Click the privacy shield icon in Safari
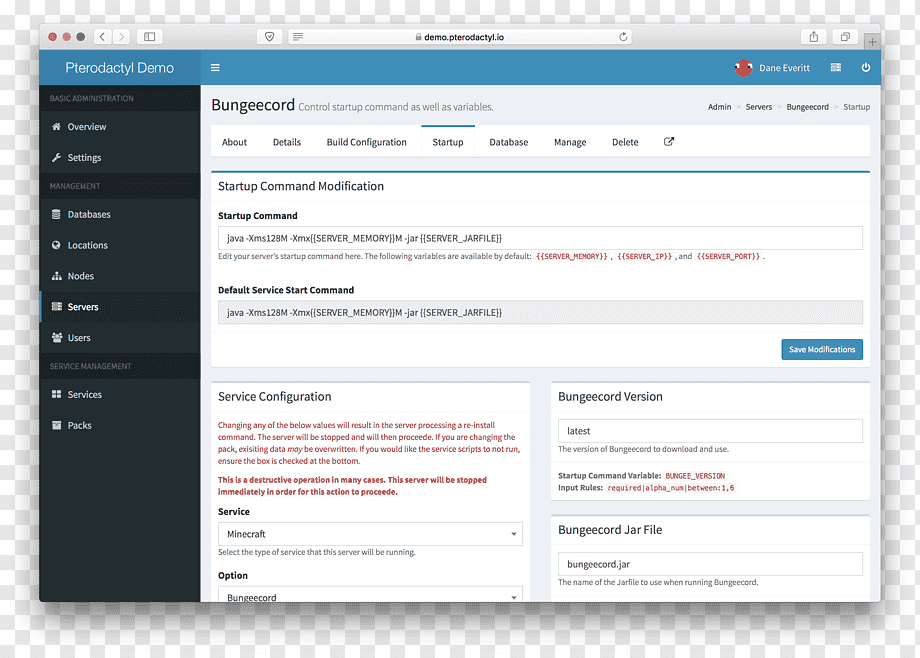Screen dimensions: 920x658 click(x=269, y=36)
